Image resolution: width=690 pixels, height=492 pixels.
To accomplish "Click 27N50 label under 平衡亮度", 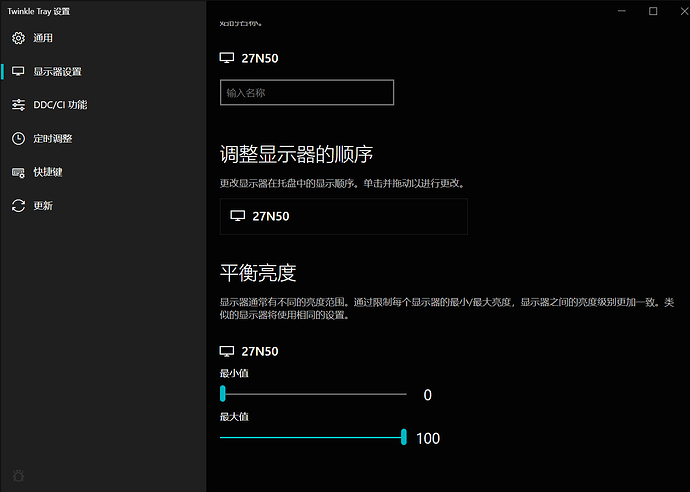I will coord(260,352).
